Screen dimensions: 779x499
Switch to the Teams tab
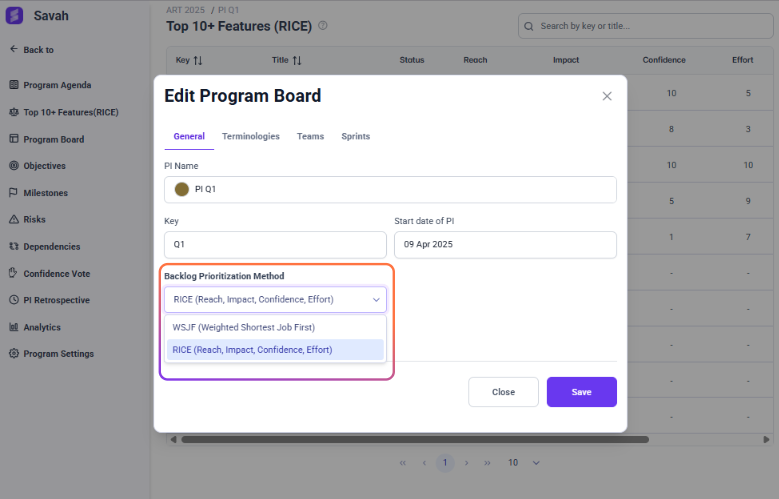pyautogui.click(x=310, y=136)
